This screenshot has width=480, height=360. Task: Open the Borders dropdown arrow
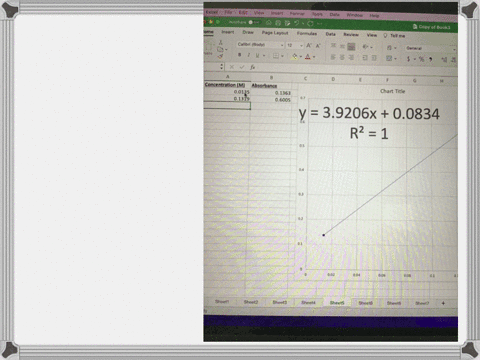point(282,56)
